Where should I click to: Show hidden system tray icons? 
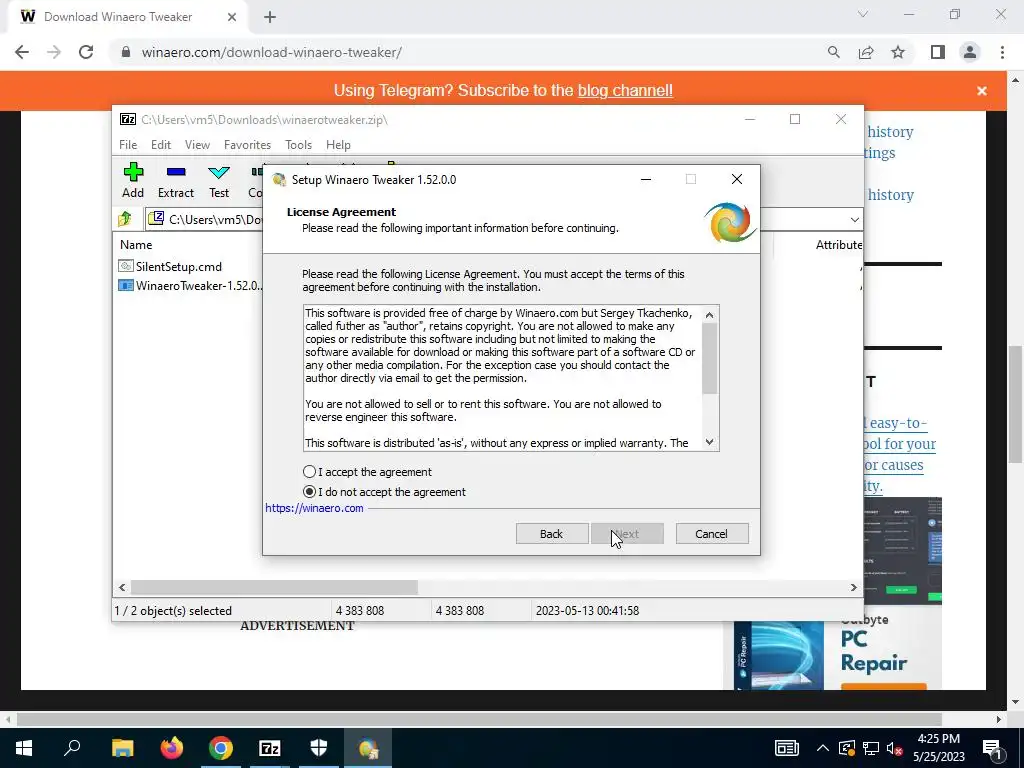click(x=823, y=748)
